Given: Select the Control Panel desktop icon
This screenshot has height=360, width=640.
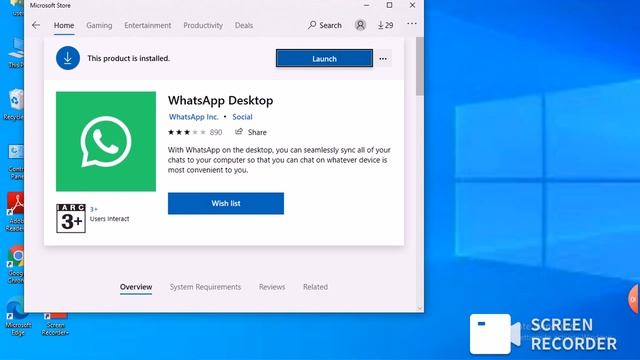Looking at the screenshot, I should 16,162.
